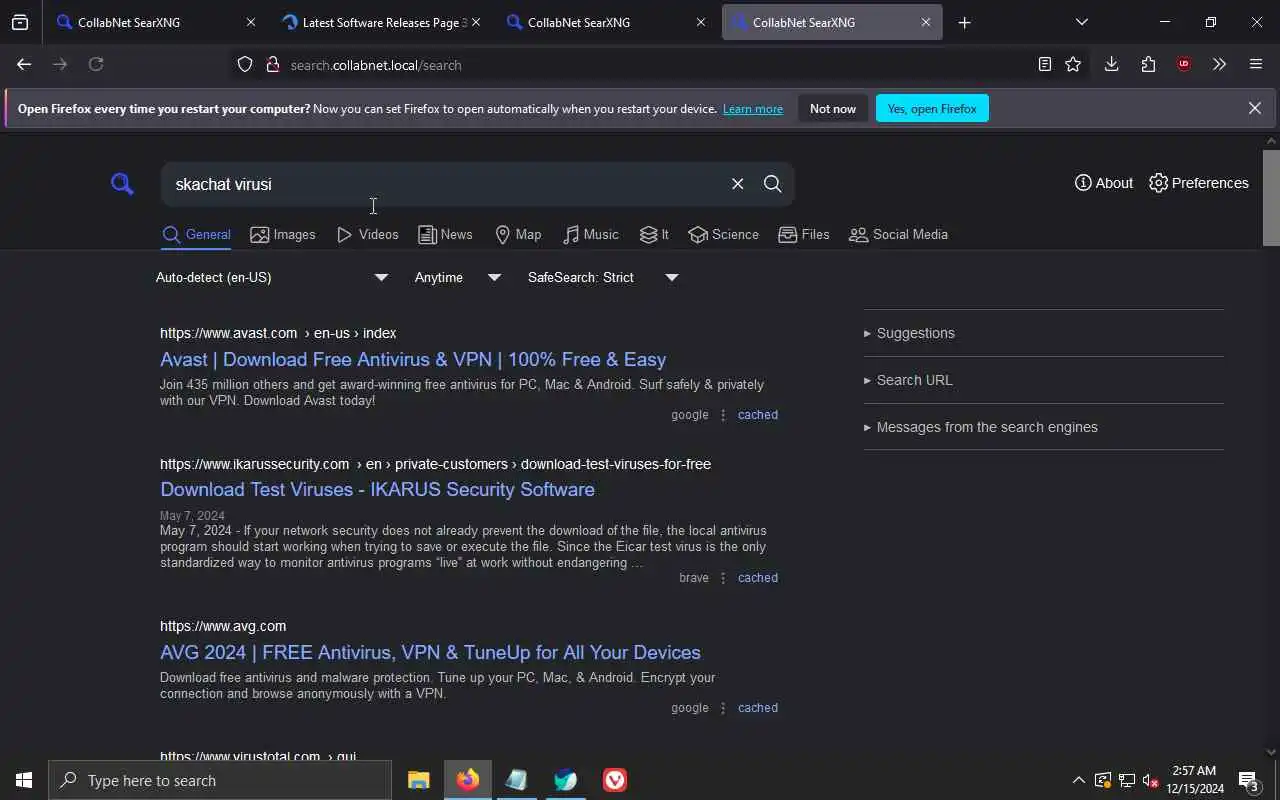
Task: Open the Extensions puzzle icon
Action: click(x=1148, y=64)
